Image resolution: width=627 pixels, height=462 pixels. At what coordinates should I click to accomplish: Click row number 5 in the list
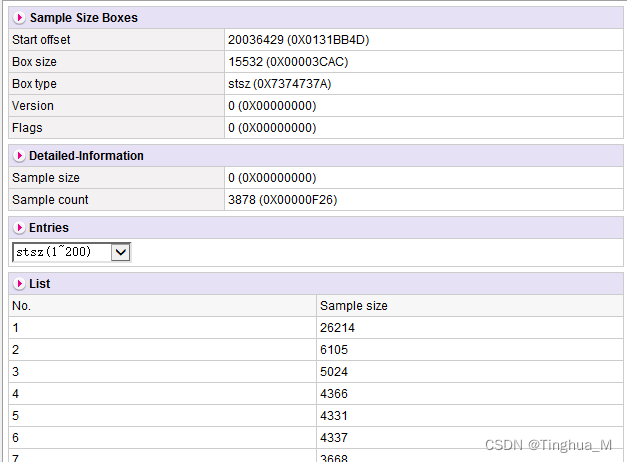[x=16, y=416]
